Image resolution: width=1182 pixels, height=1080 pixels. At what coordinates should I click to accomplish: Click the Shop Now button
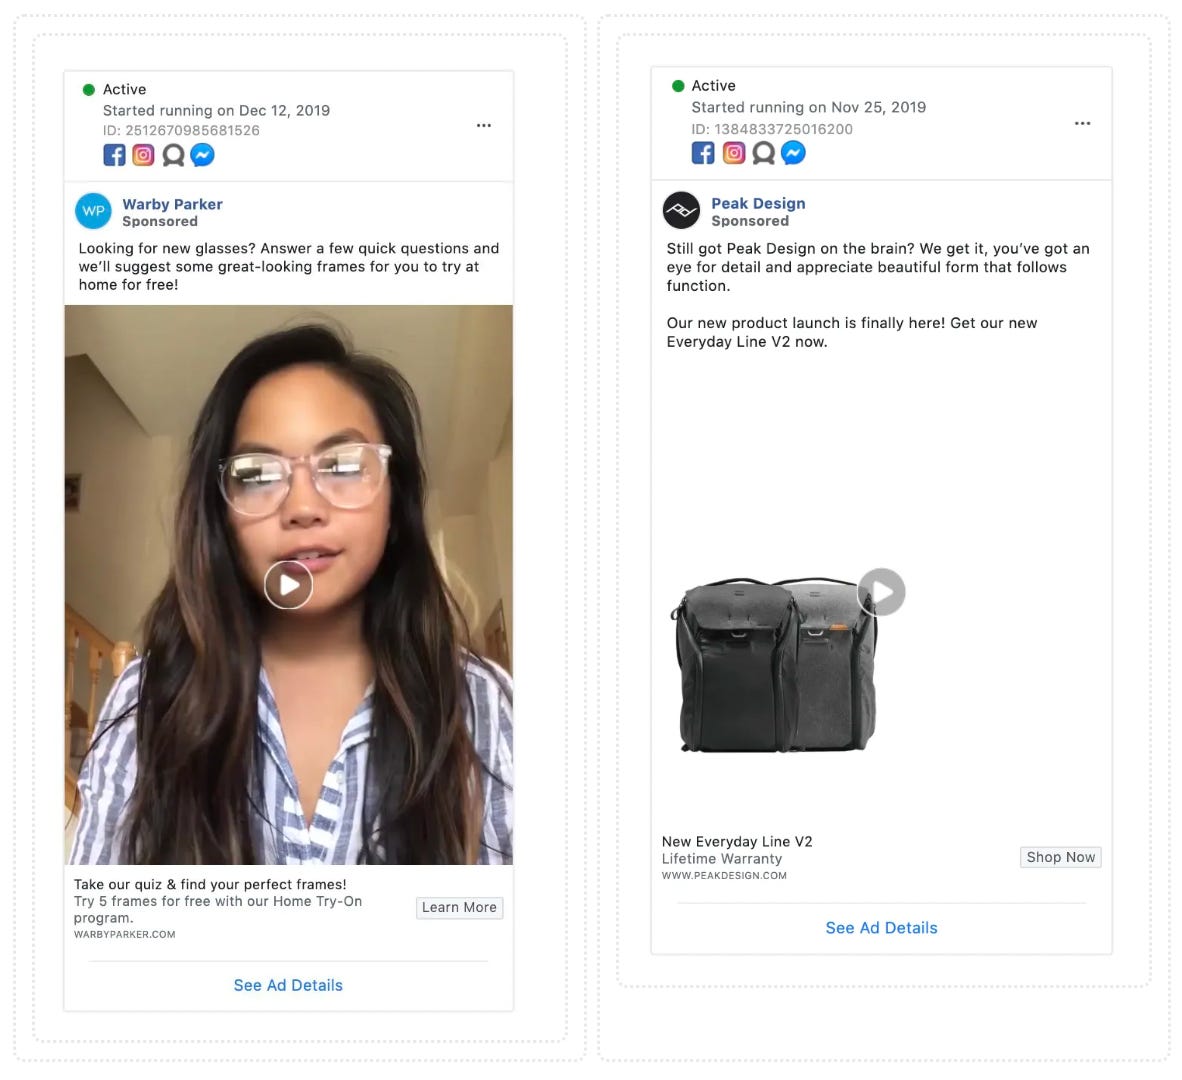1061,857
